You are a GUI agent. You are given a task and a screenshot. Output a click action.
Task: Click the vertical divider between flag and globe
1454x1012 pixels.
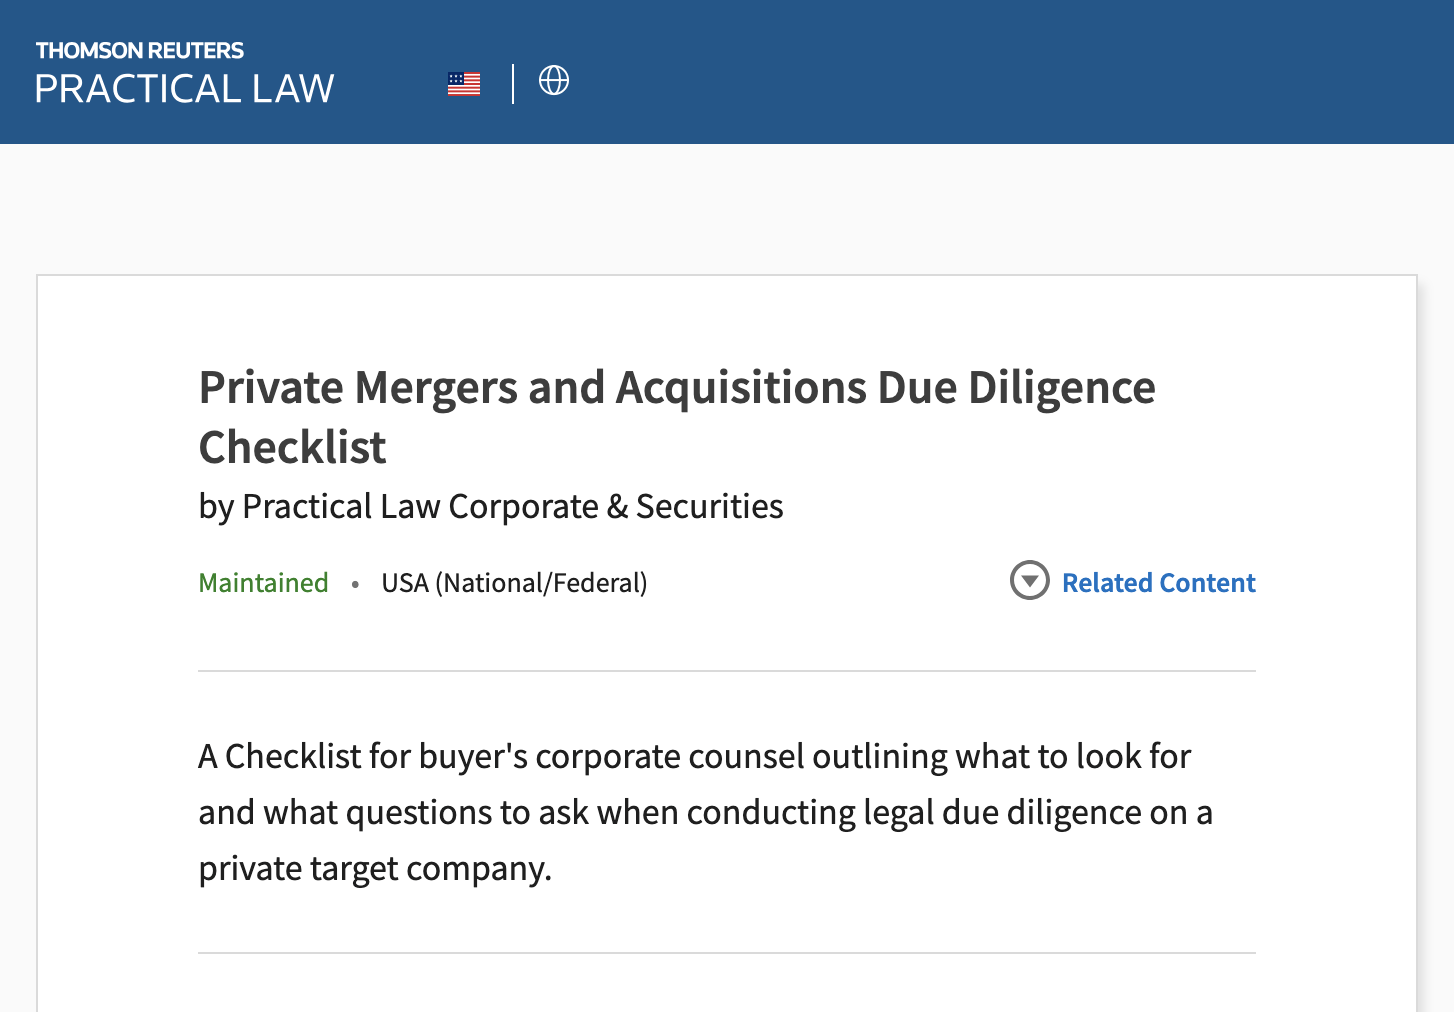(513, 84)
